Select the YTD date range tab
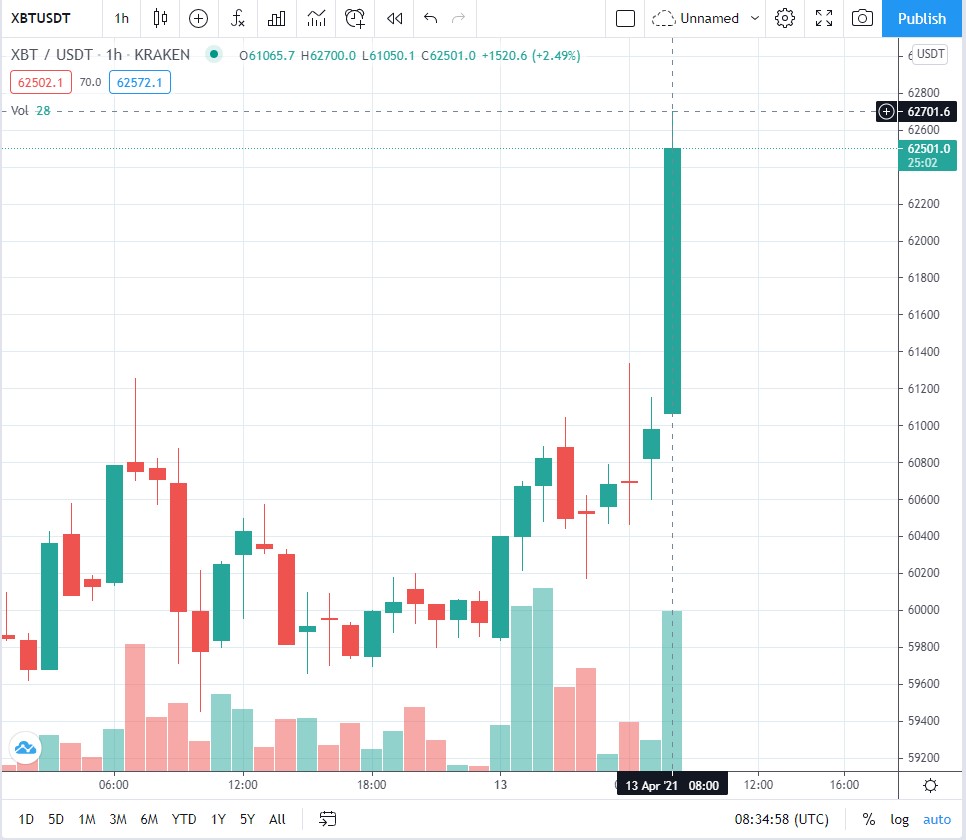This screenshot has height=840, width=966. coord(184,819)
